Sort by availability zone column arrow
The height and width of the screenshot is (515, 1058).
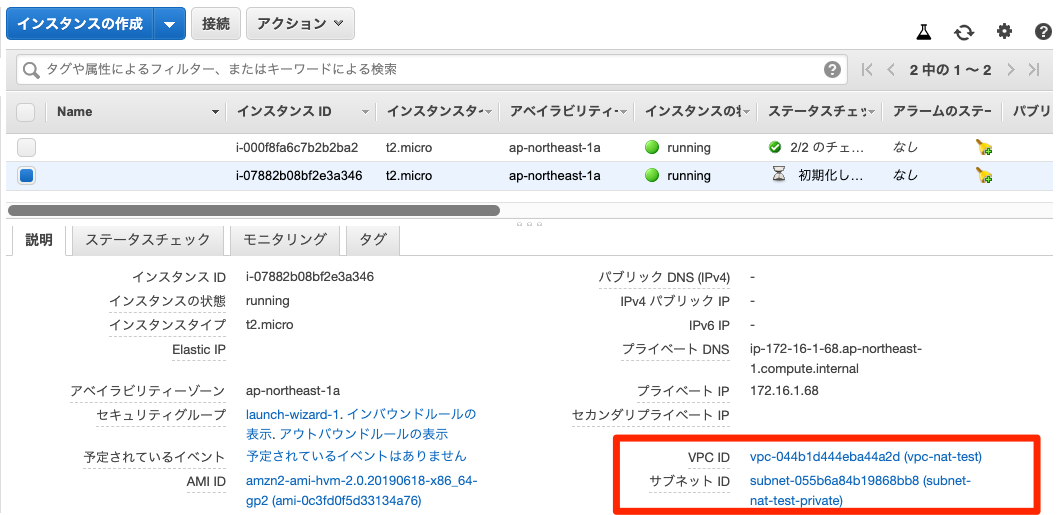623,112
